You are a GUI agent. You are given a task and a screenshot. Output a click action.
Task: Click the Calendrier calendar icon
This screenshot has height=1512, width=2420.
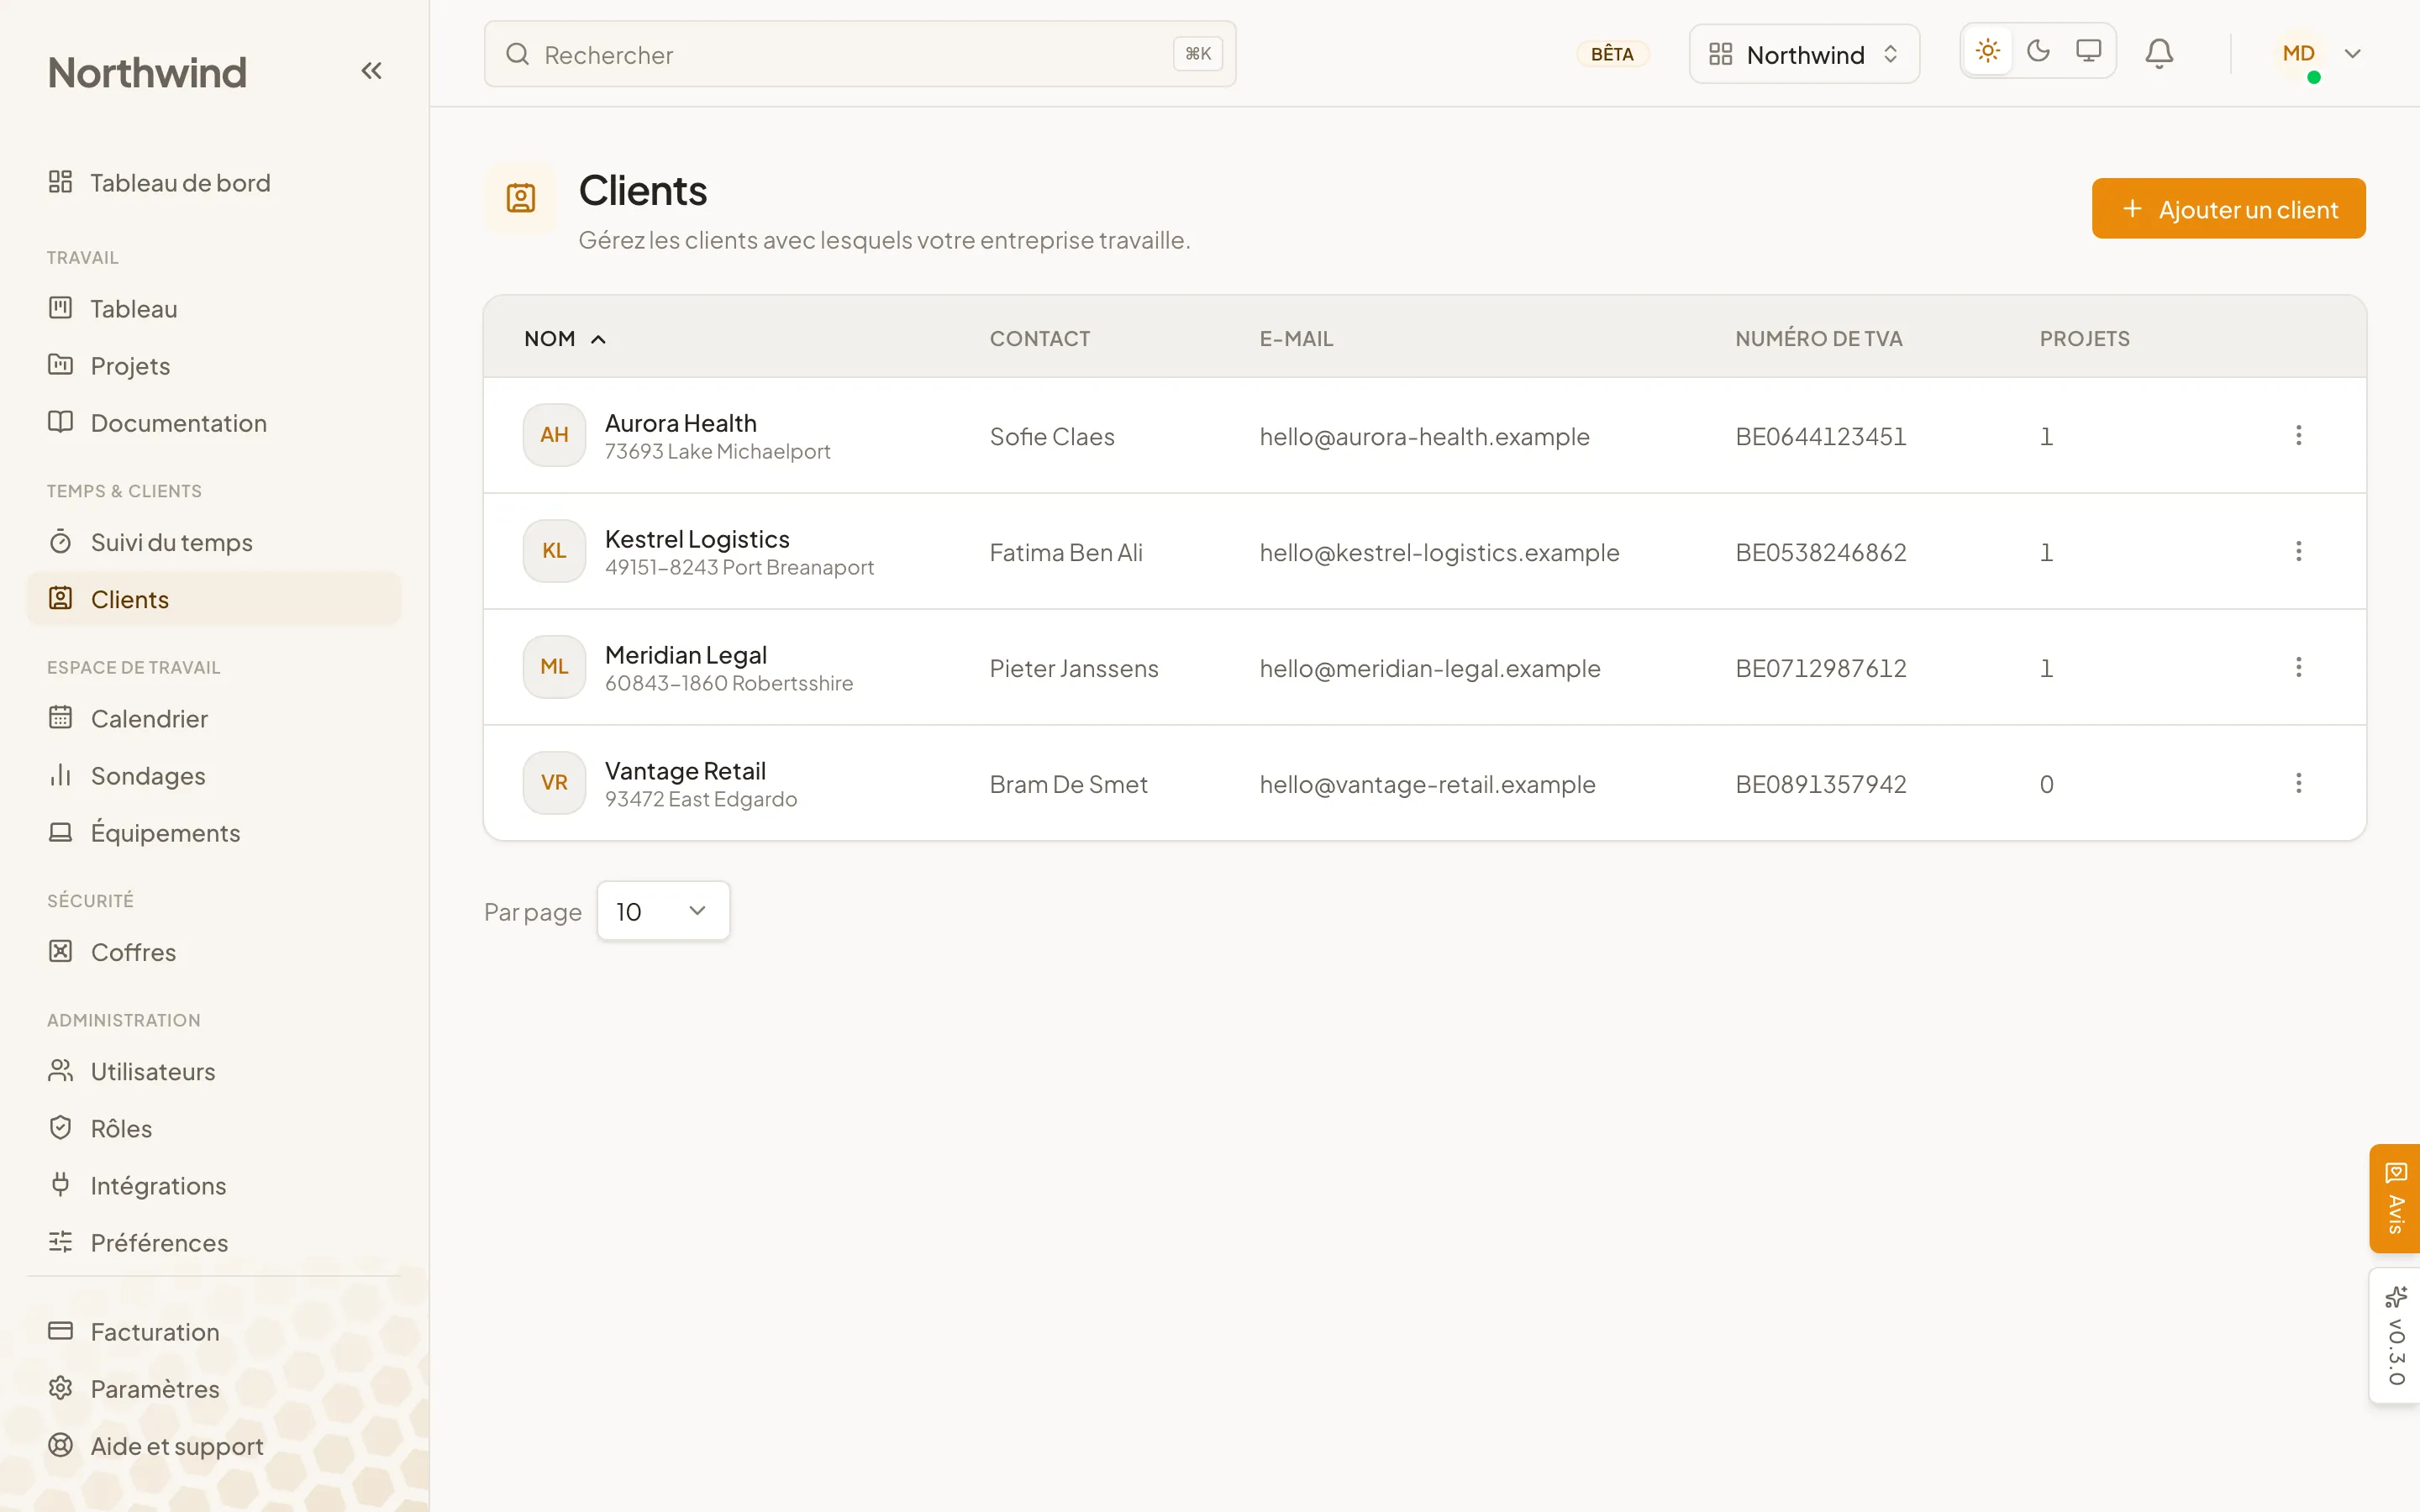[61, 717]
